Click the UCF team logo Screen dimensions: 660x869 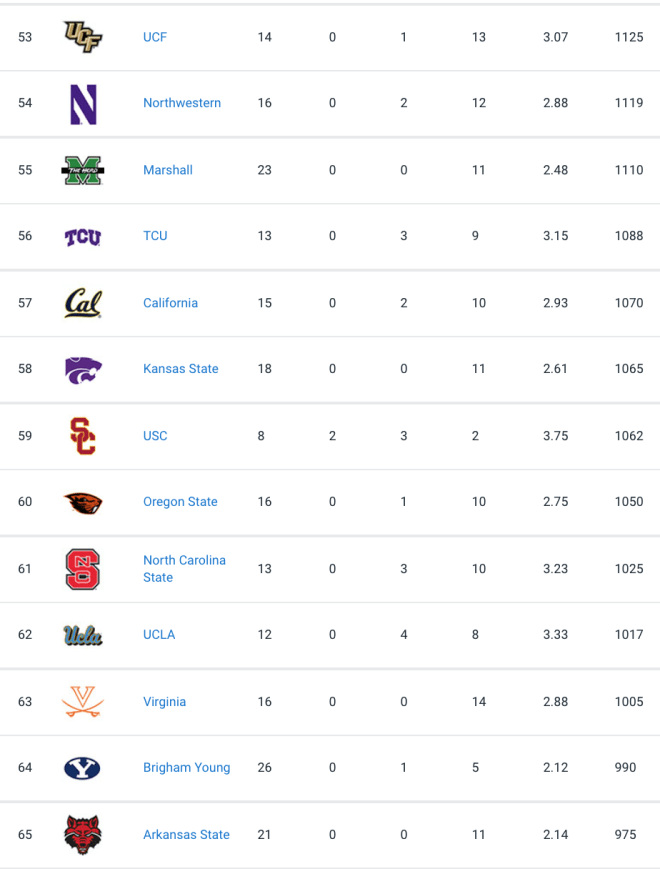click(83, 37)
